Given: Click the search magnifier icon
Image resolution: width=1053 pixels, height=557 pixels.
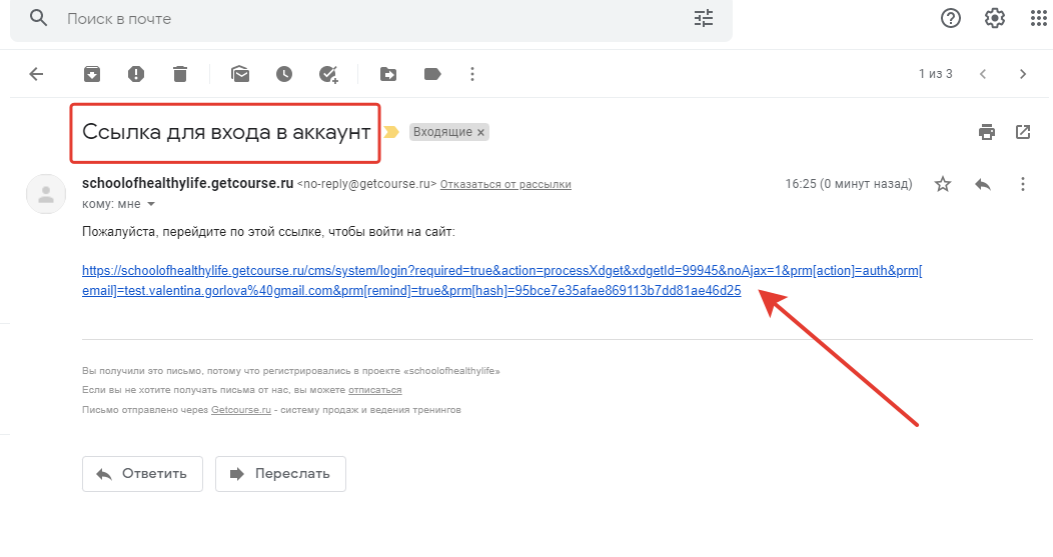Looking at the screenshot, I should point(39,18).
